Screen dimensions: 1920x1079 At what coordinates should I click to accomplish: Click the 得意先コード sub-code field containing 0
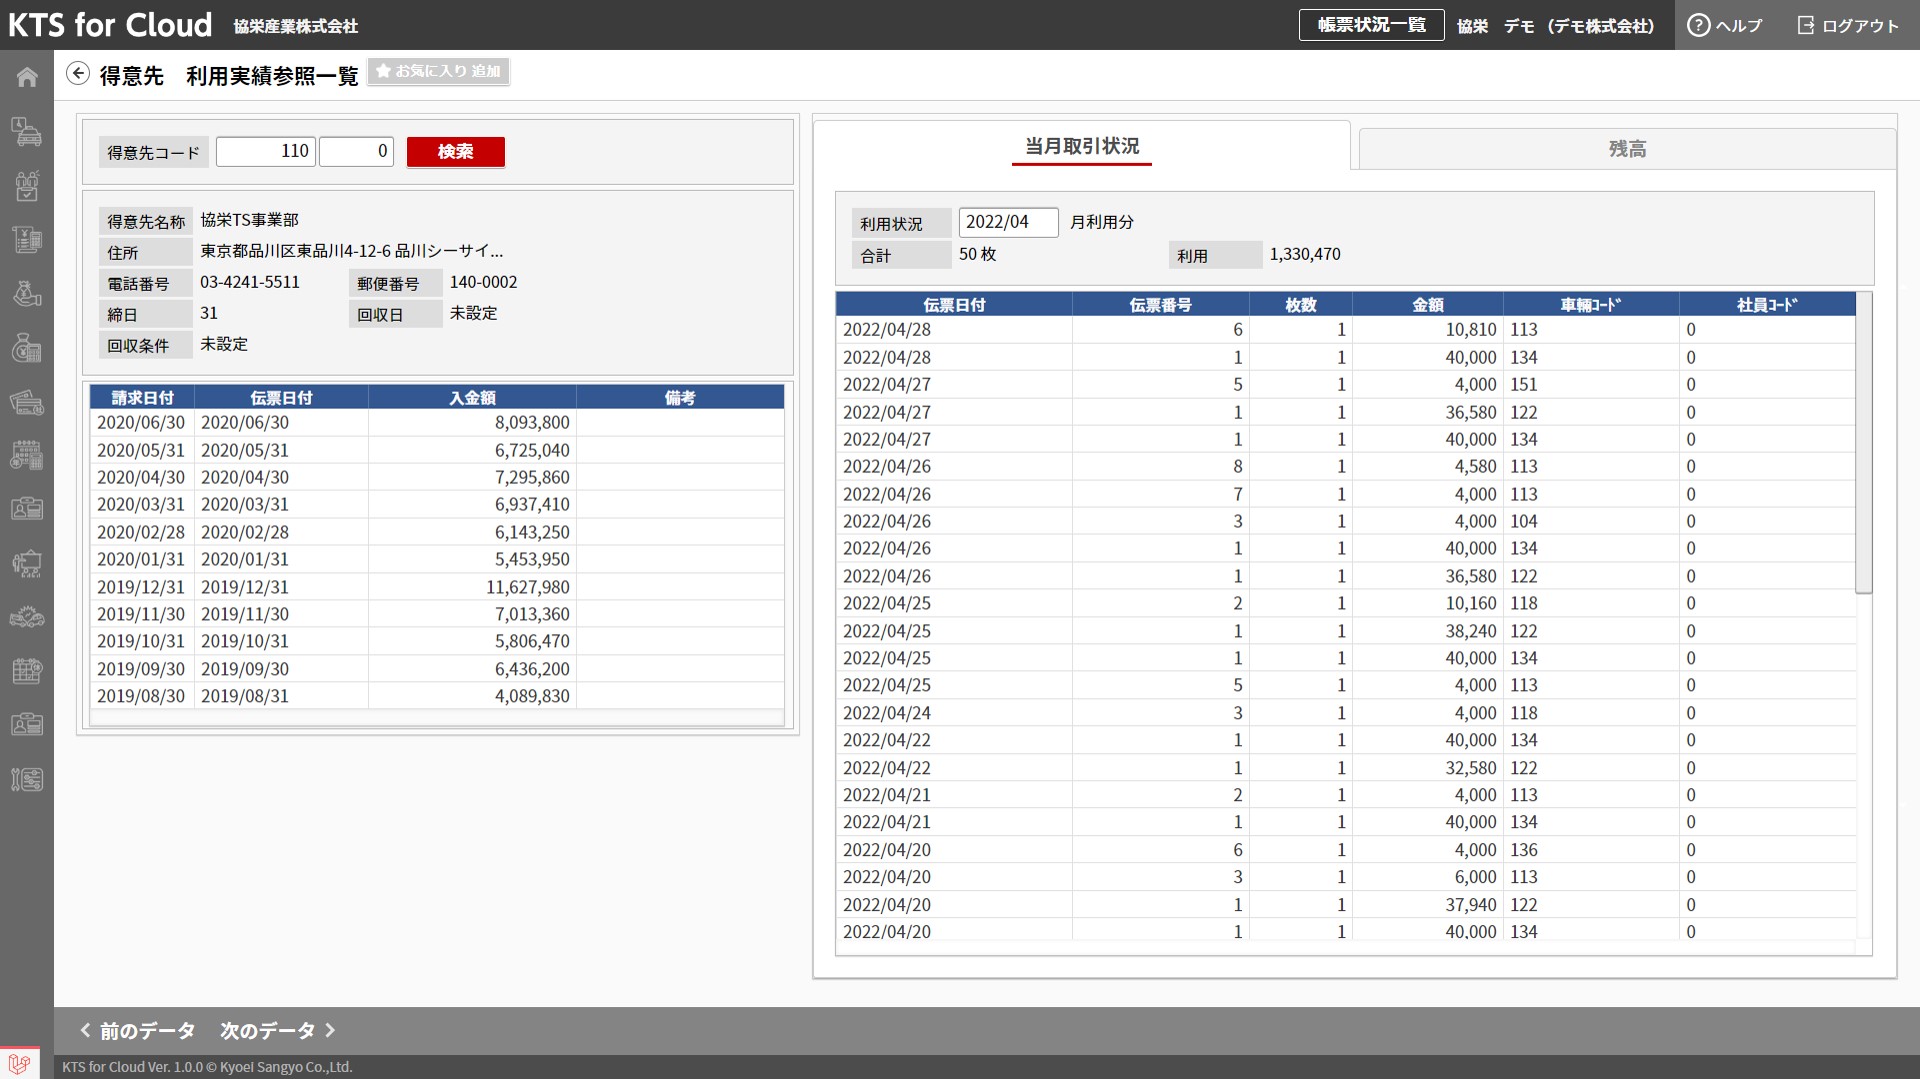(x=356, y=151)
